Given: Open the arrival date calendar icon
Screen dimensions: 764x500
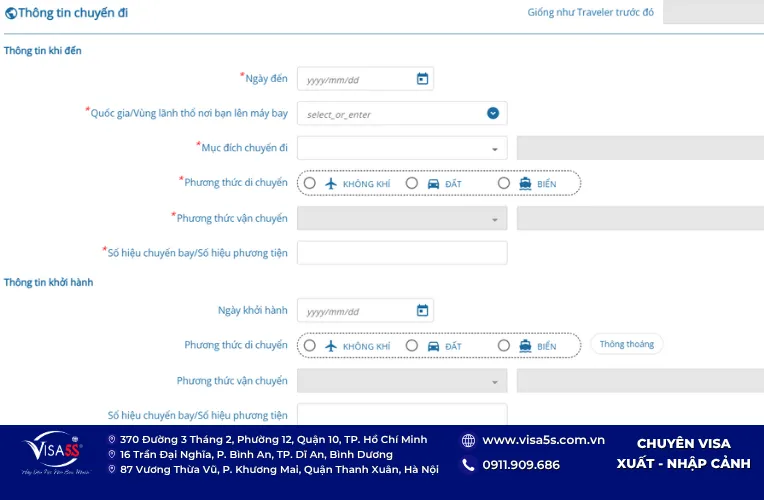Looking at the screenshot, I should (422, 78).
